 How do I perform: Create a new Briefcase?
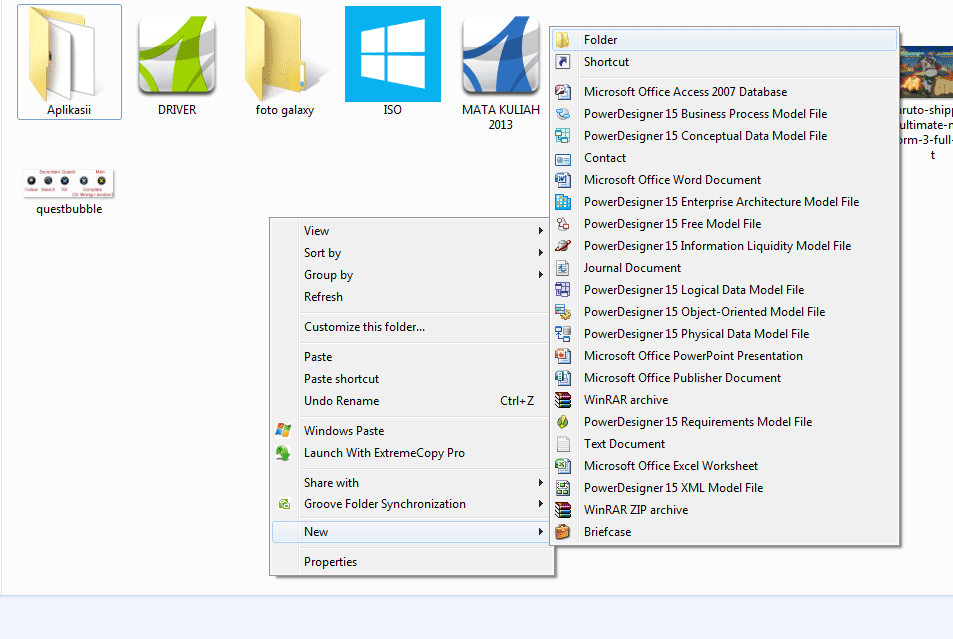pyautogui.click(x=724, y=532)
